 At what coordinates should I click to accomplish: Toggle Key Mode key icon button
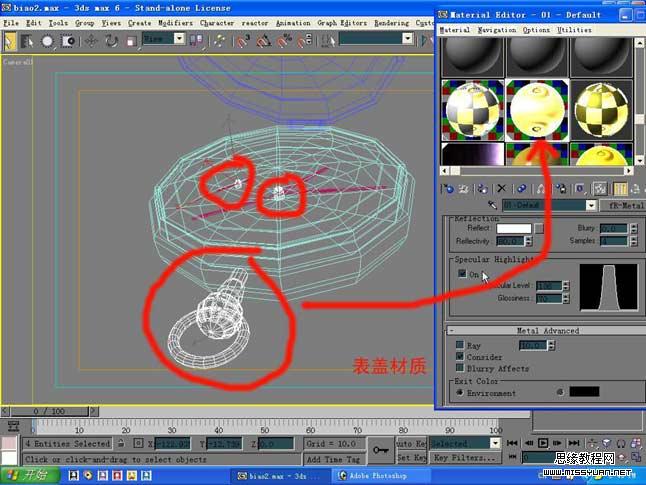click(x=381, y=450)
